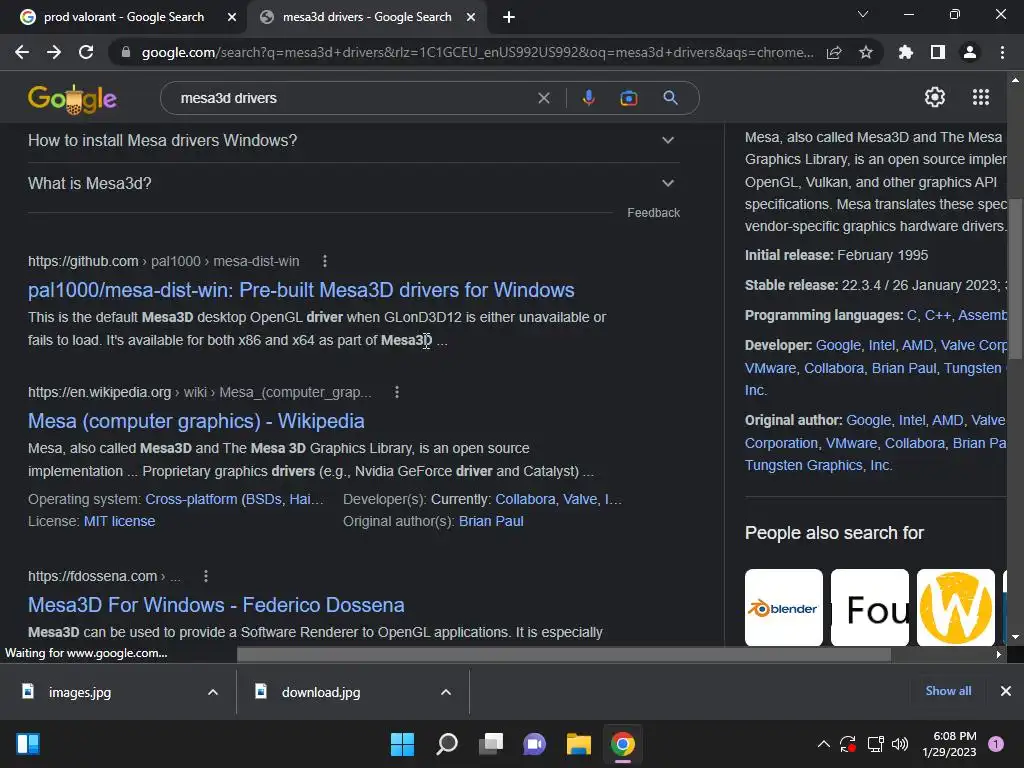Open the images.jpg download options arrow
This screenshot has height=768, width=1024.
[213, 692]
